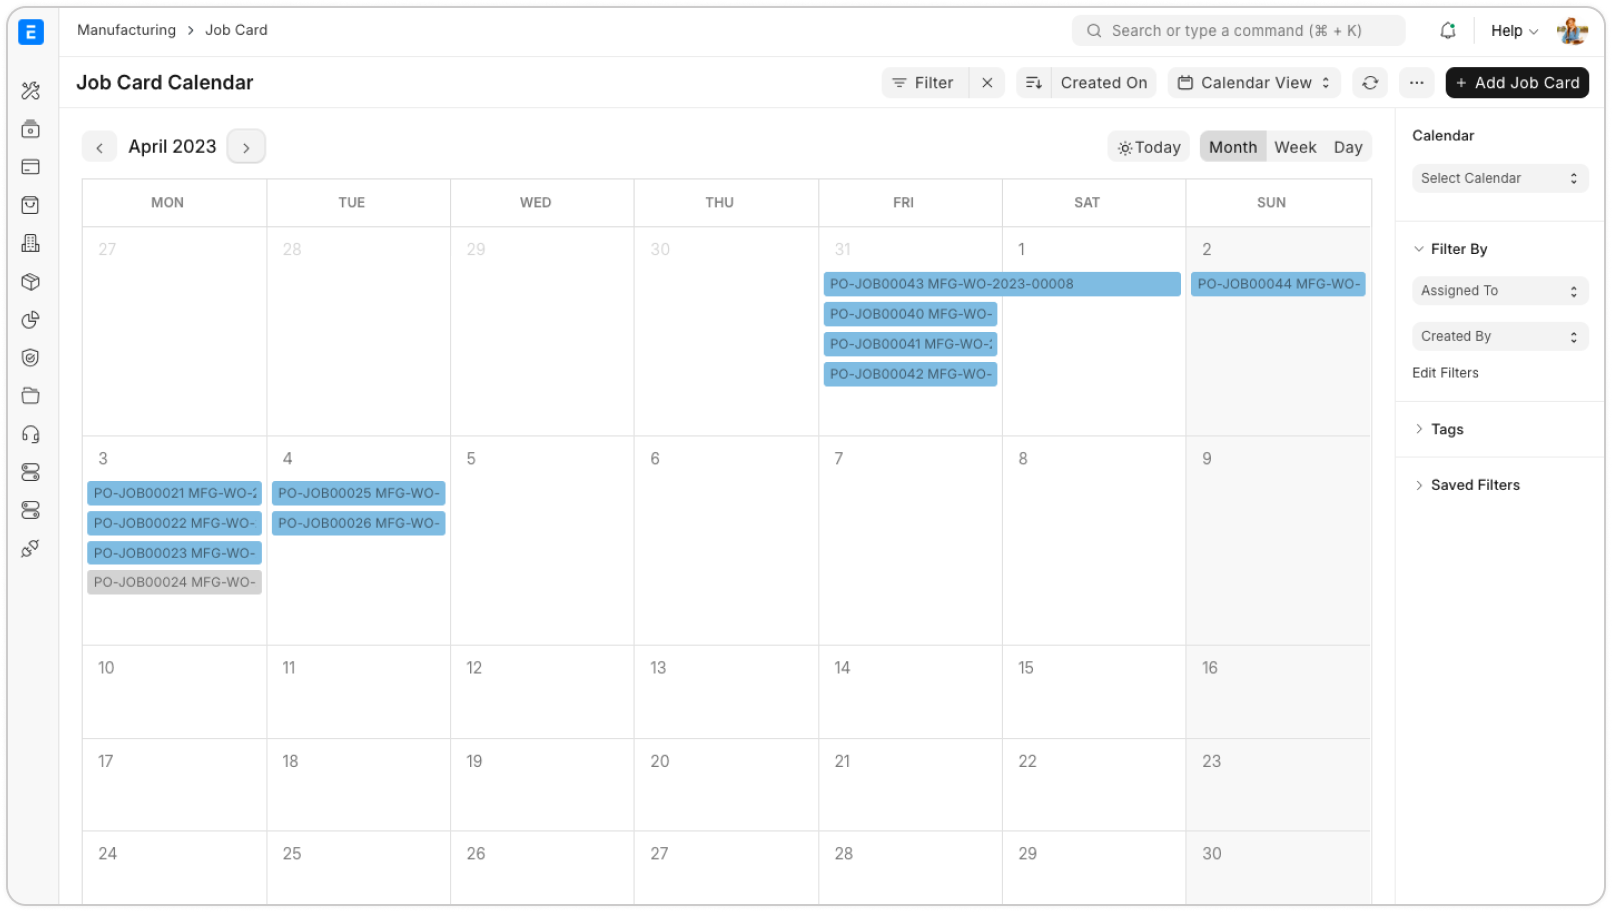
Task: Switch calendar to Day view
Action: pos(1348,147)
